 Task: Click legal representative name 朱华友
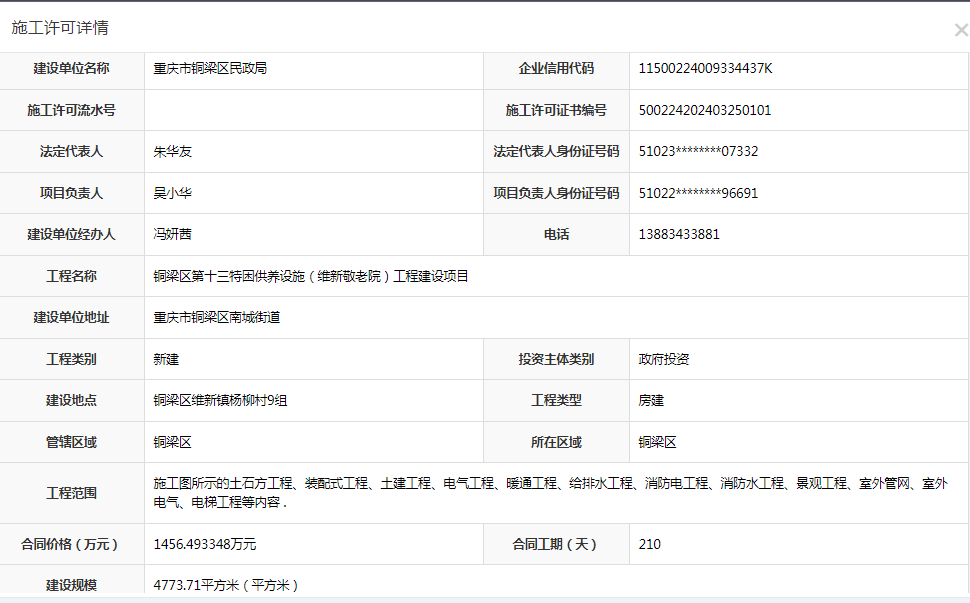click(172, 152)
